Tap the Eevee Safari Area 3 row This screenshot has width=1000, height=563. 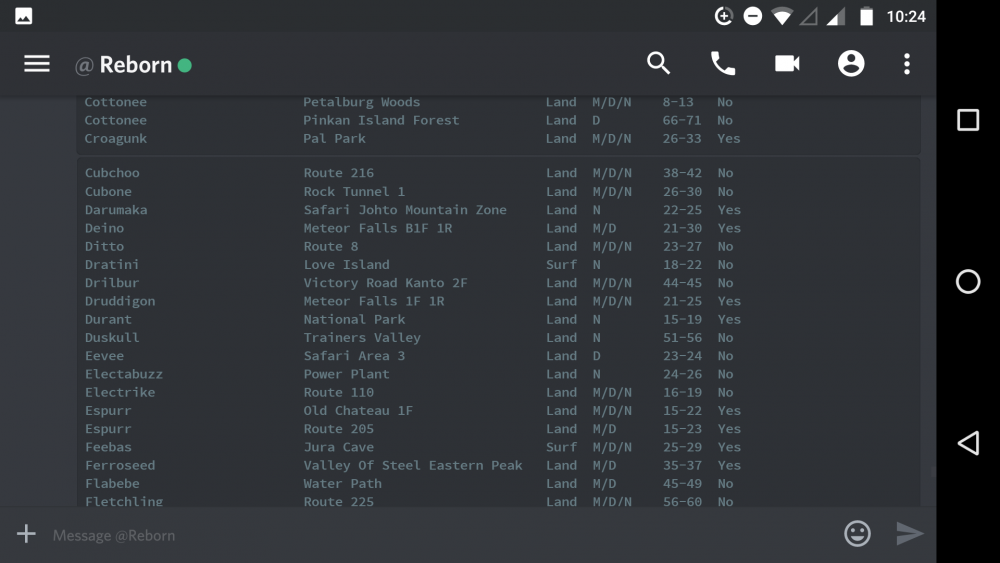(x=408, y=356)
